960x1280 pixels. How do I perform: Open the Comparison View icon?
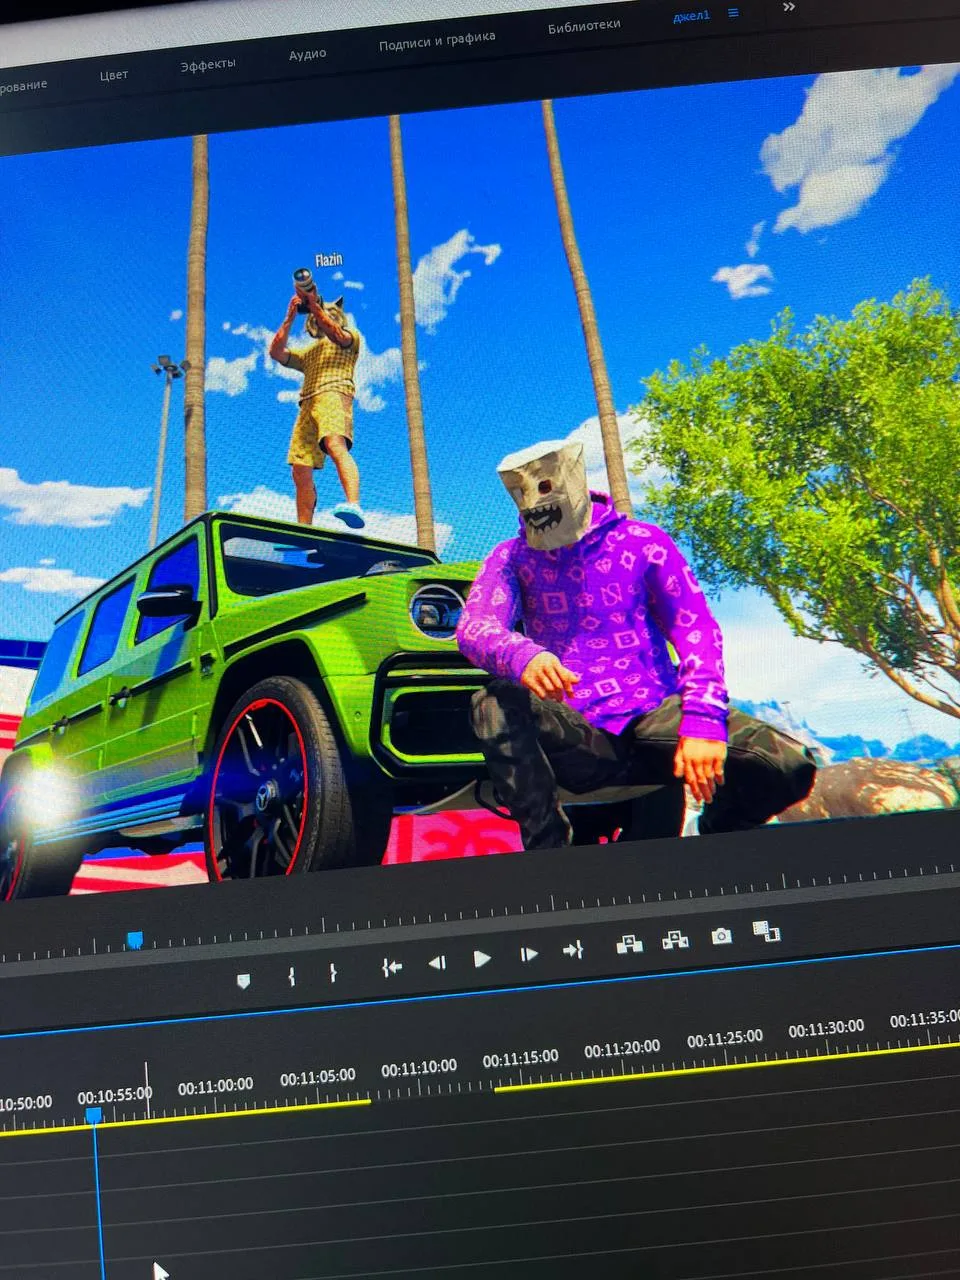click(x=766, y=932)
